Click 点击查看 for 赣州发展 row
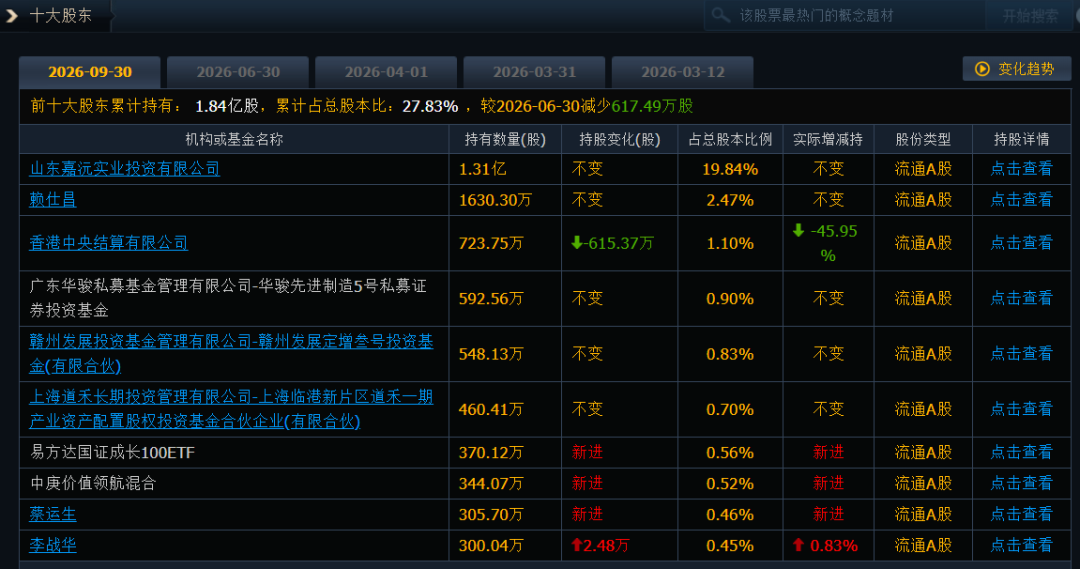Image resolution: width=1080 pixels, height=569 pixels. 1021,353
